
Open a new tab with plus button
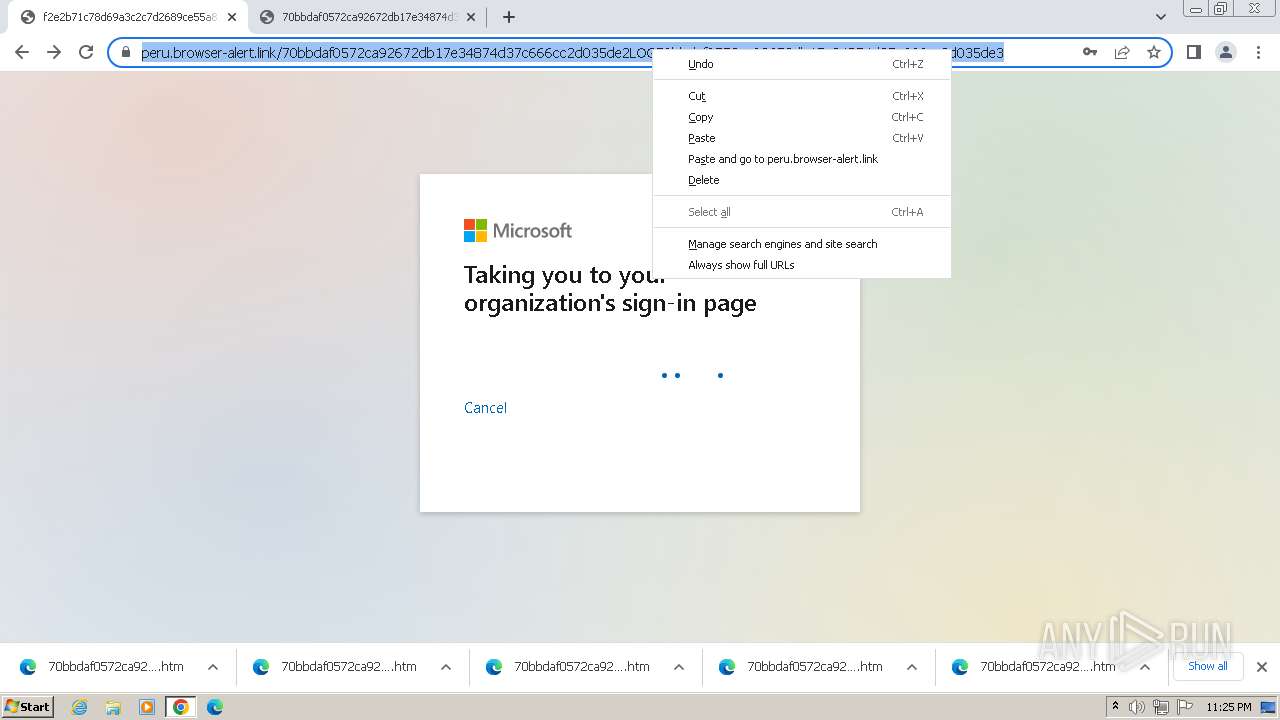pos(509,17)
